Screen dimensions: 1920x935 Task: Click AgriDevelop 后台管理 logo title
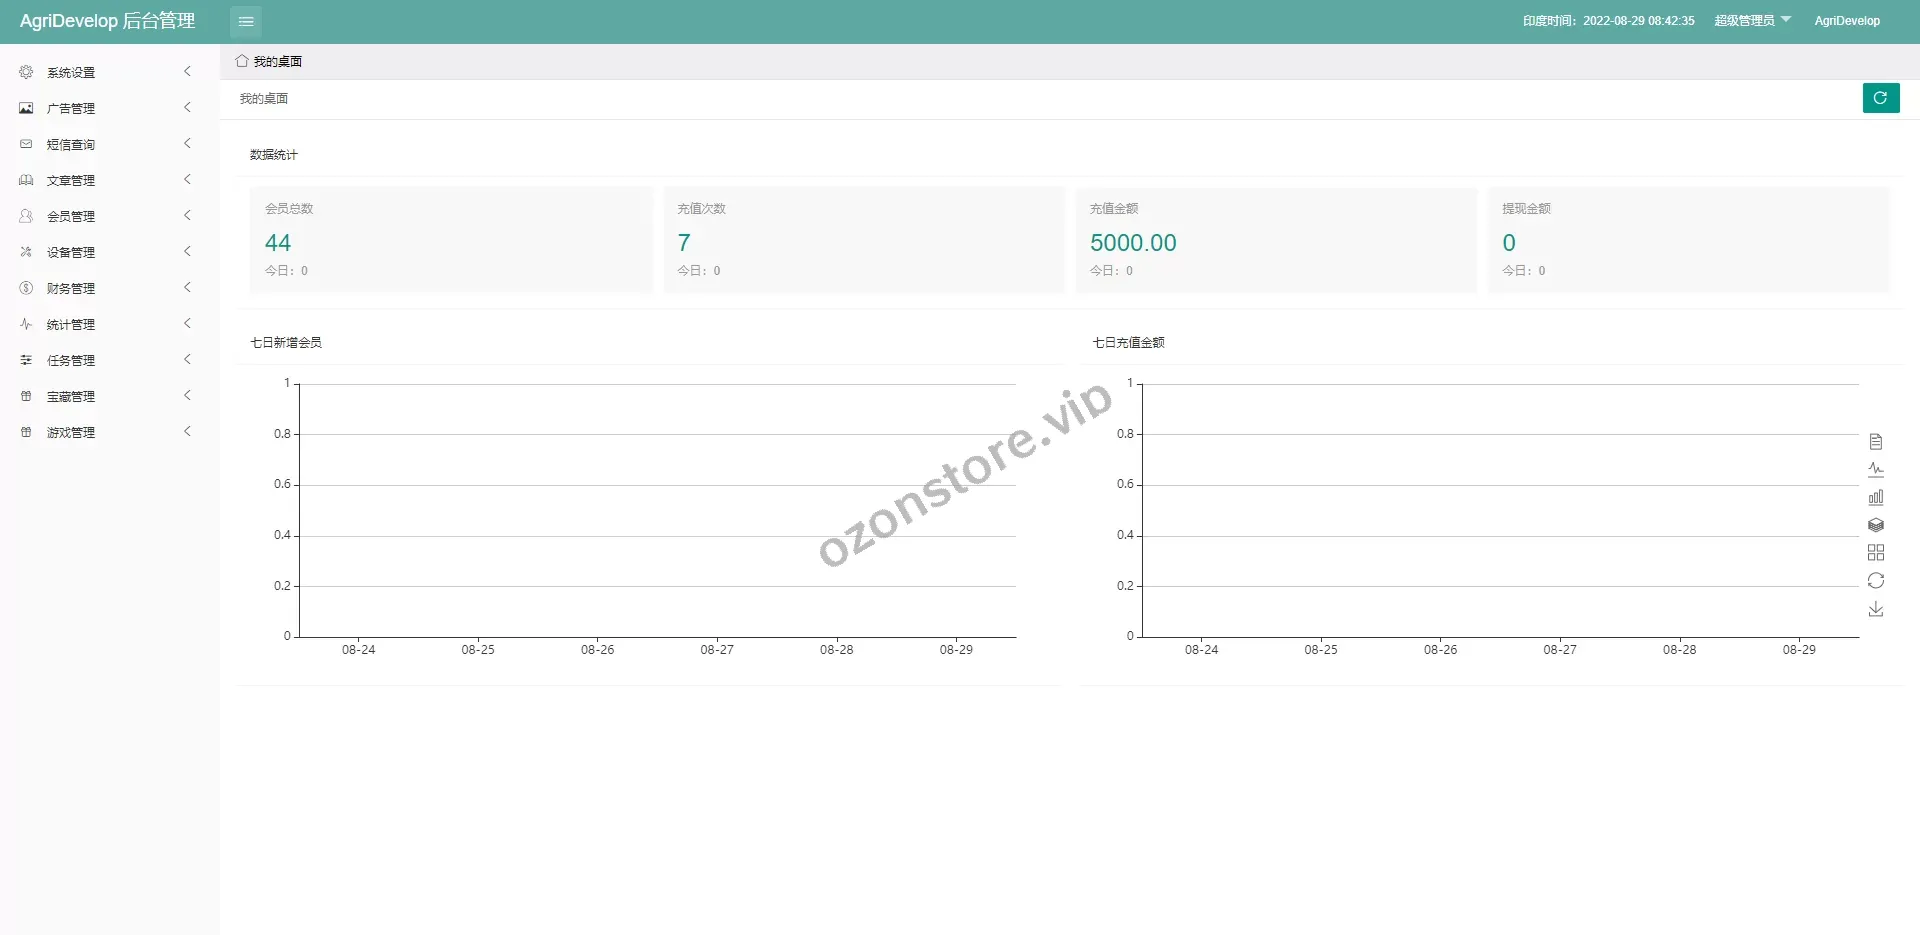107,21
